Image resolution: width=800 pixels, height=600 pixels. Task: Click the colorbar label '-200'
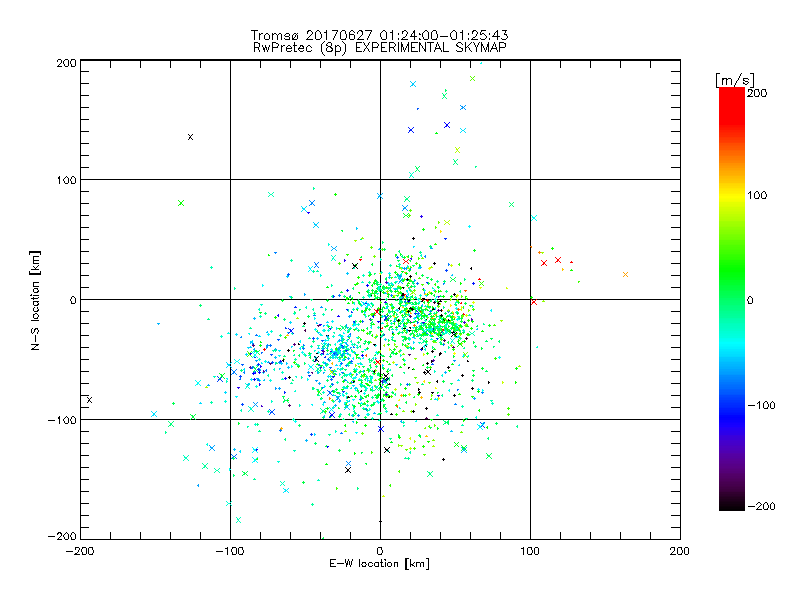pyautogui.click(x=761, y=506)
